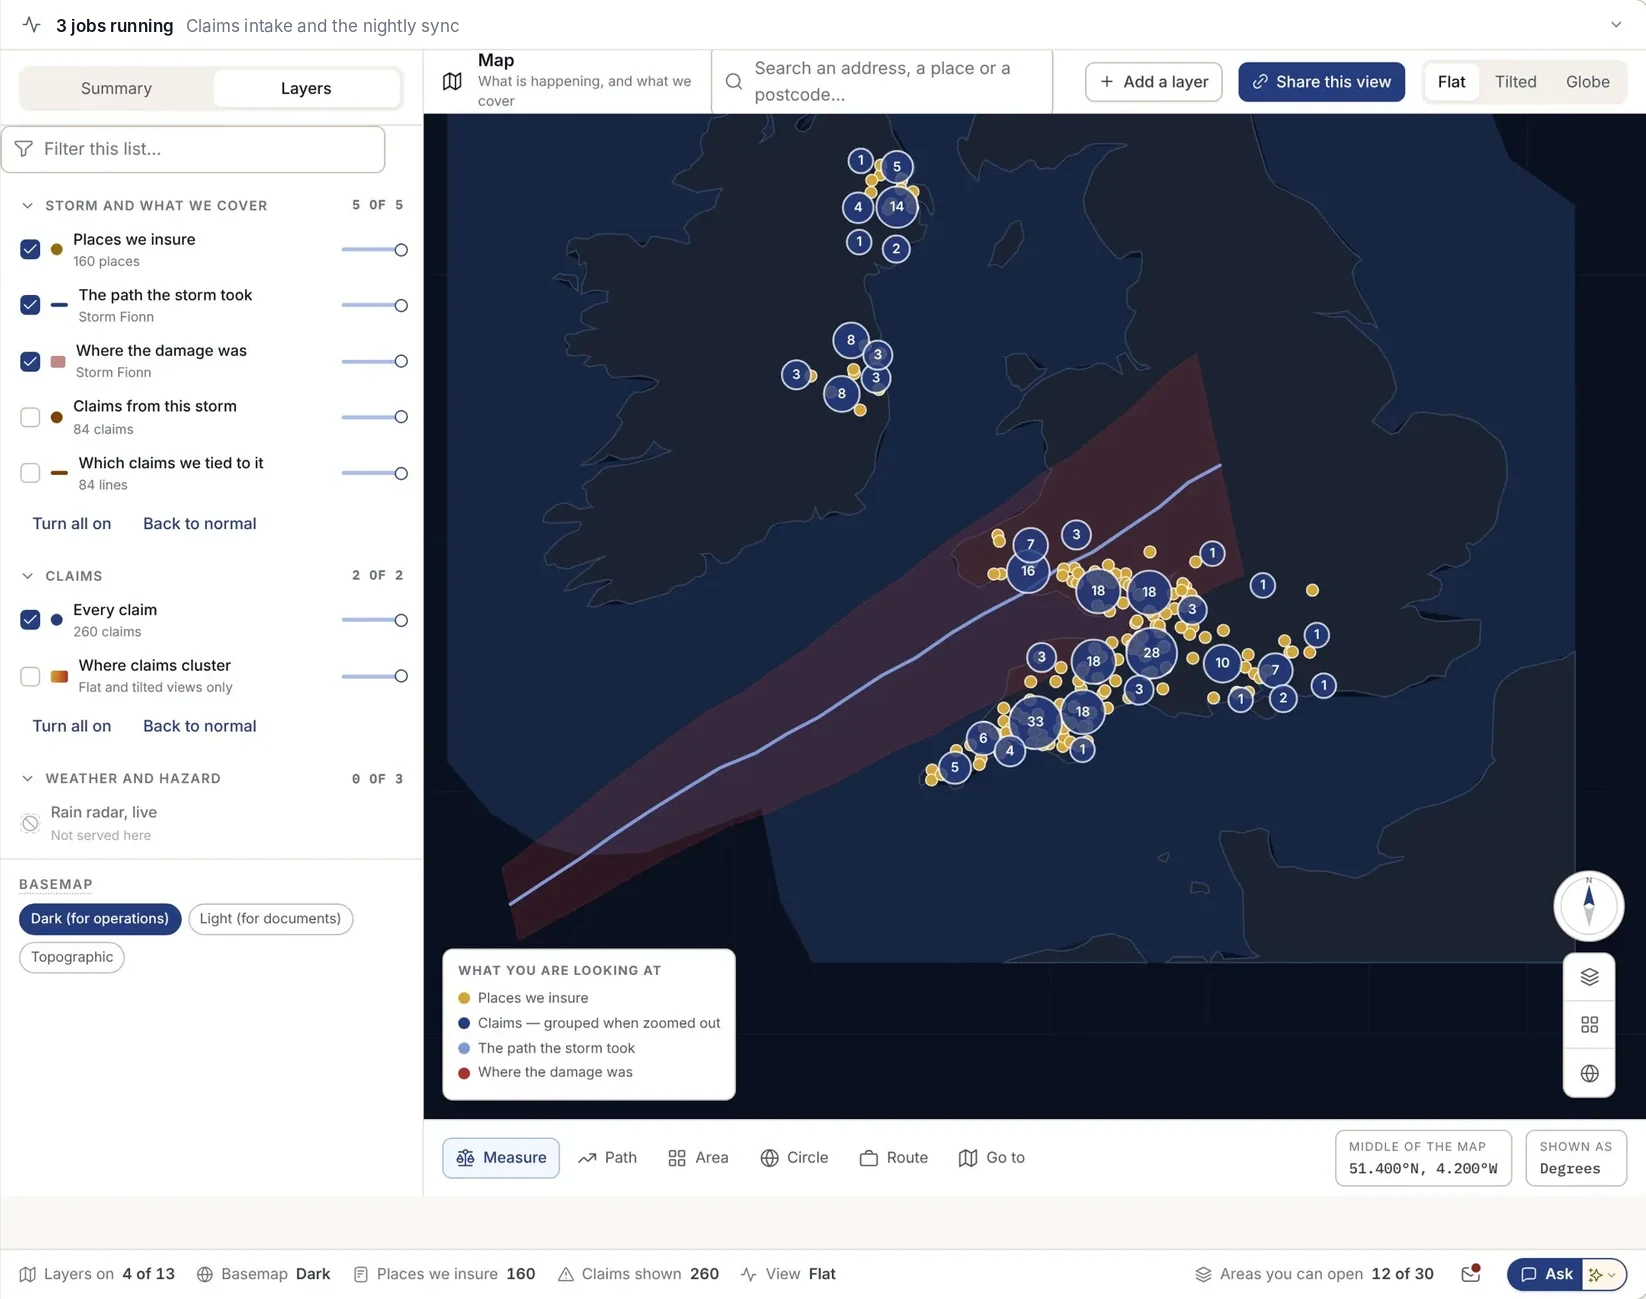Open the Ask assistant options dropdown
The width and height of the screenshot is (1646, 1299).
1603,1274
